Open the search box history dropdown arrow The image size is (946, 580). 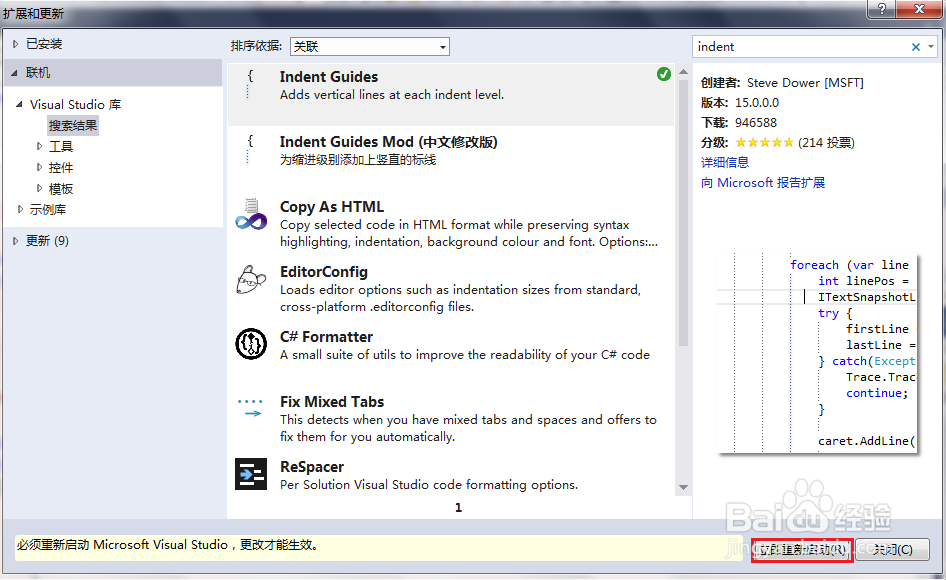pyautogui.click(x=931, y=47)
